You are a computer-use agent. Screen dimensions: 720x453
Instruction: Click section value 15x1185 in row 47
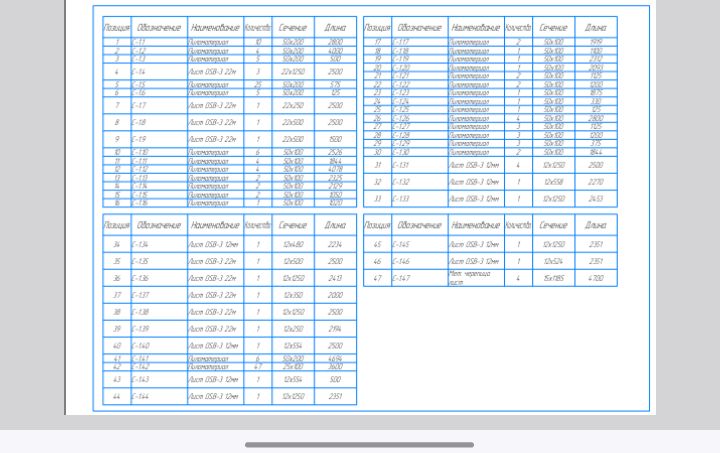(553, 278)
